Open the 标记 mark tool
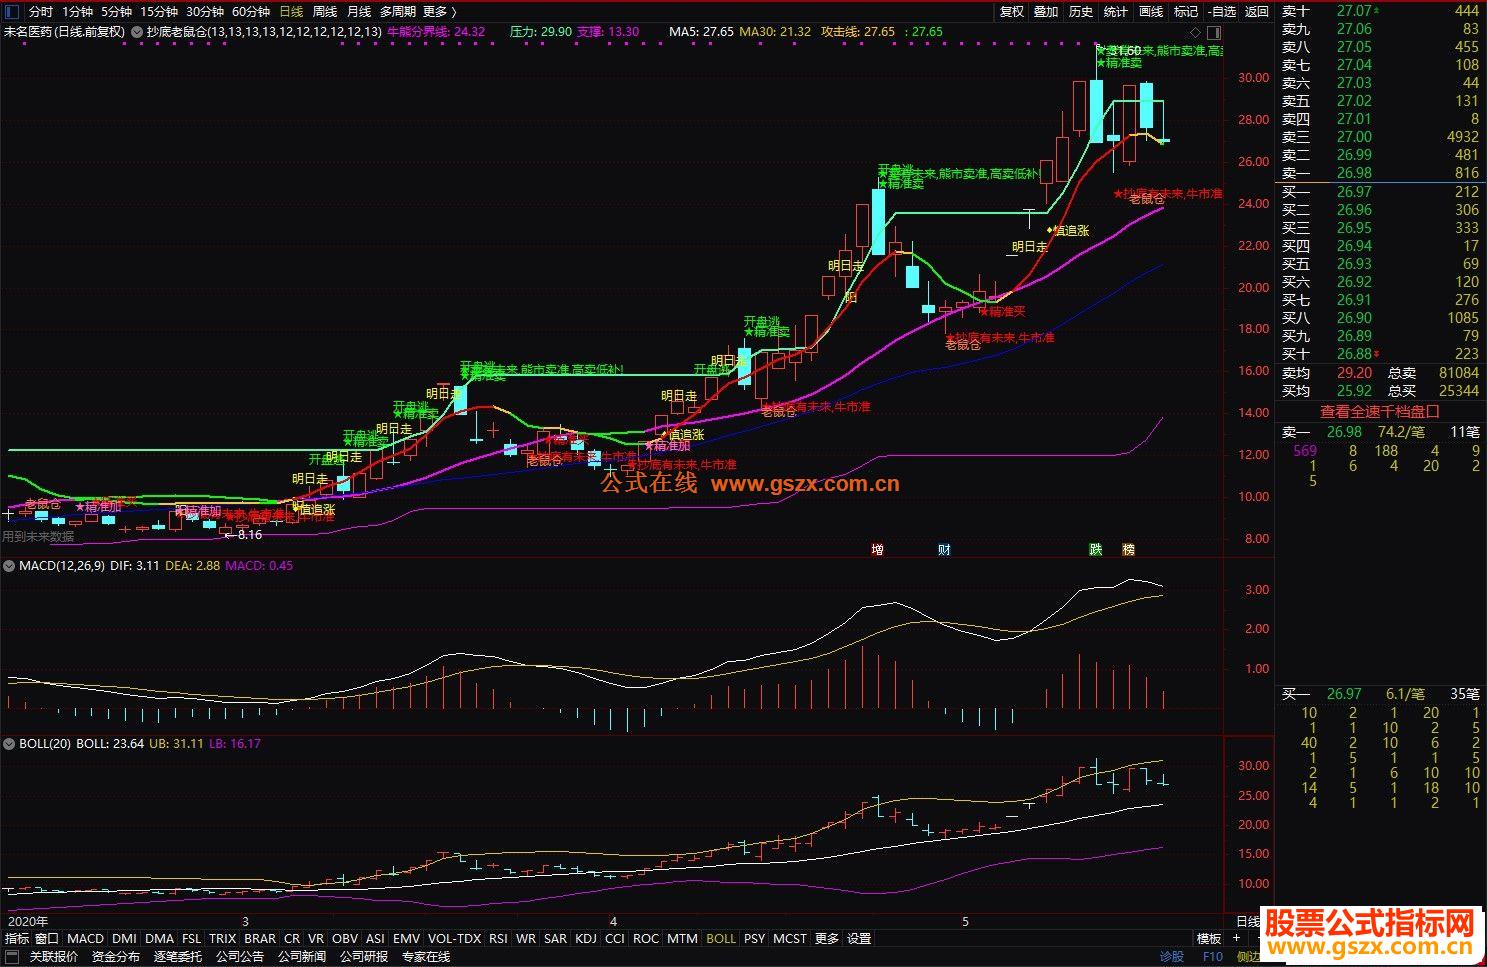 coord(1186,12)
